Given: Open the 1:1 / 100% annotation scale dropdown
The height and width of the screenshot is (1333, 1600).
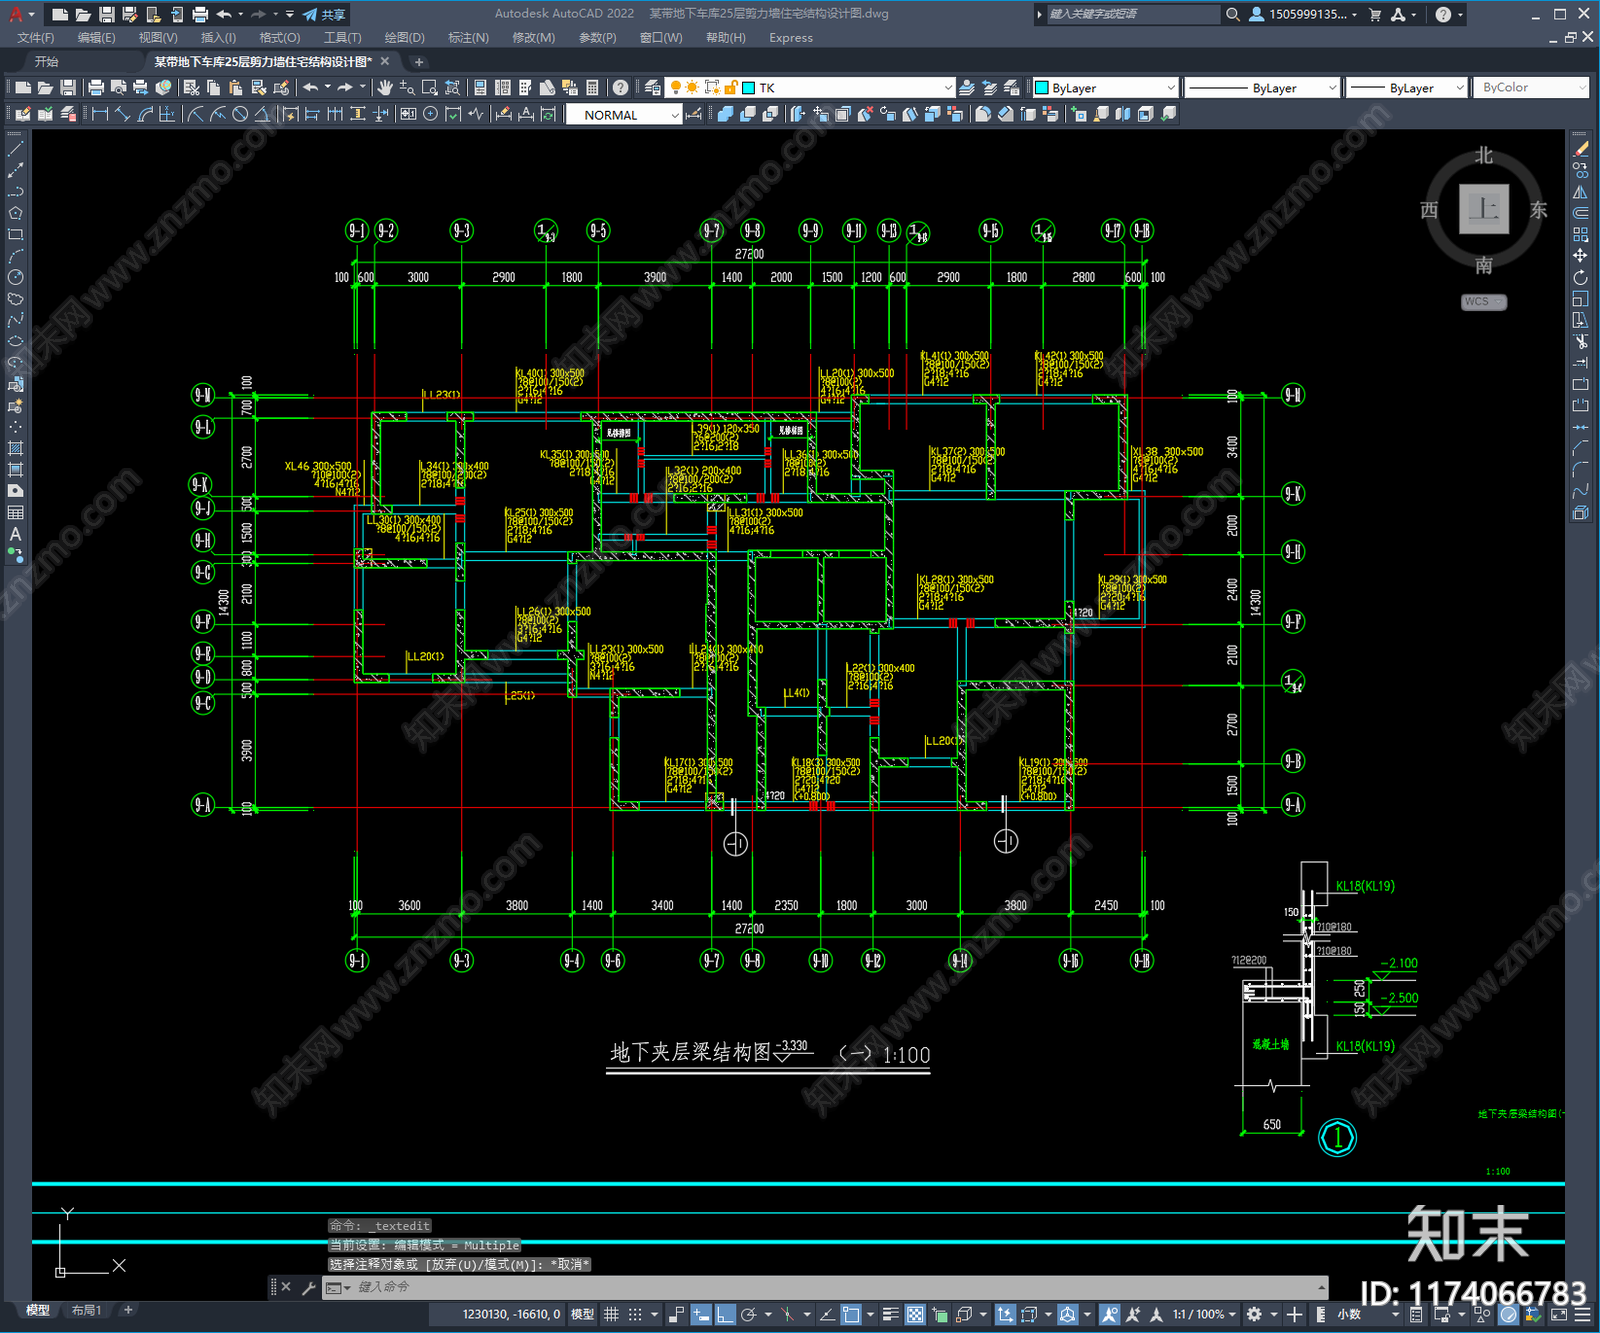Looking at the screenshot, I should [x=1204, y=1314].
